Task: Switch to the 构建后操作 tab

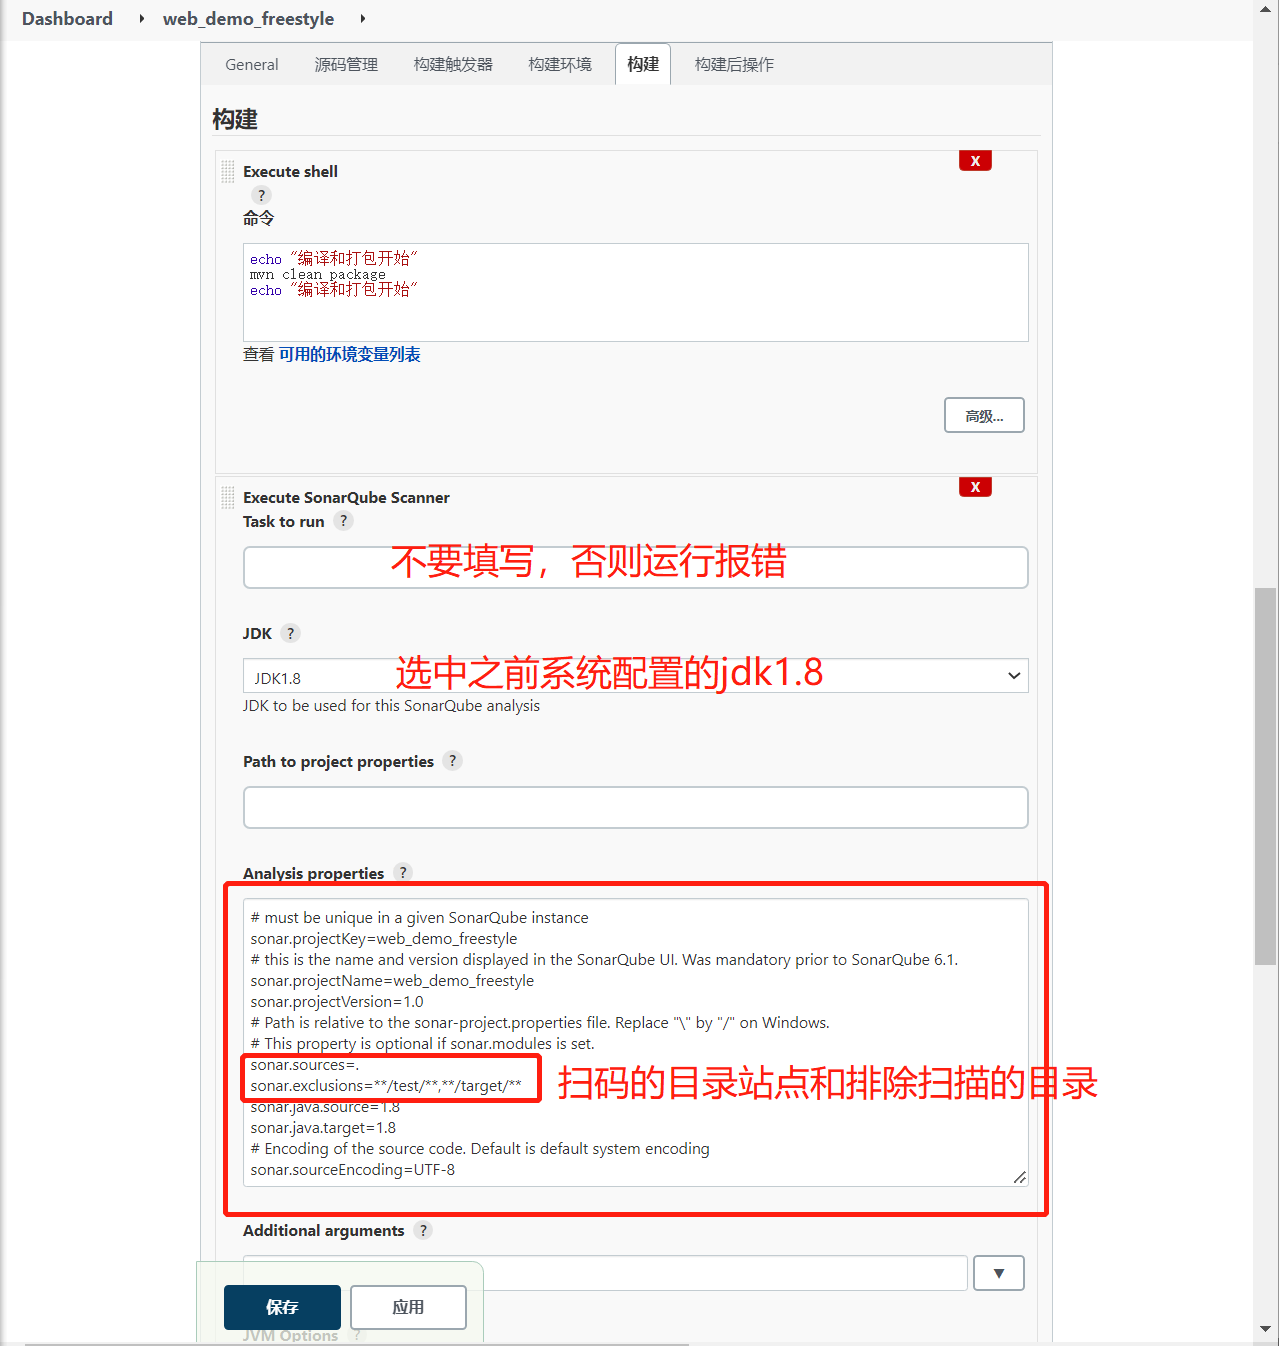Action: coord(734,64)
